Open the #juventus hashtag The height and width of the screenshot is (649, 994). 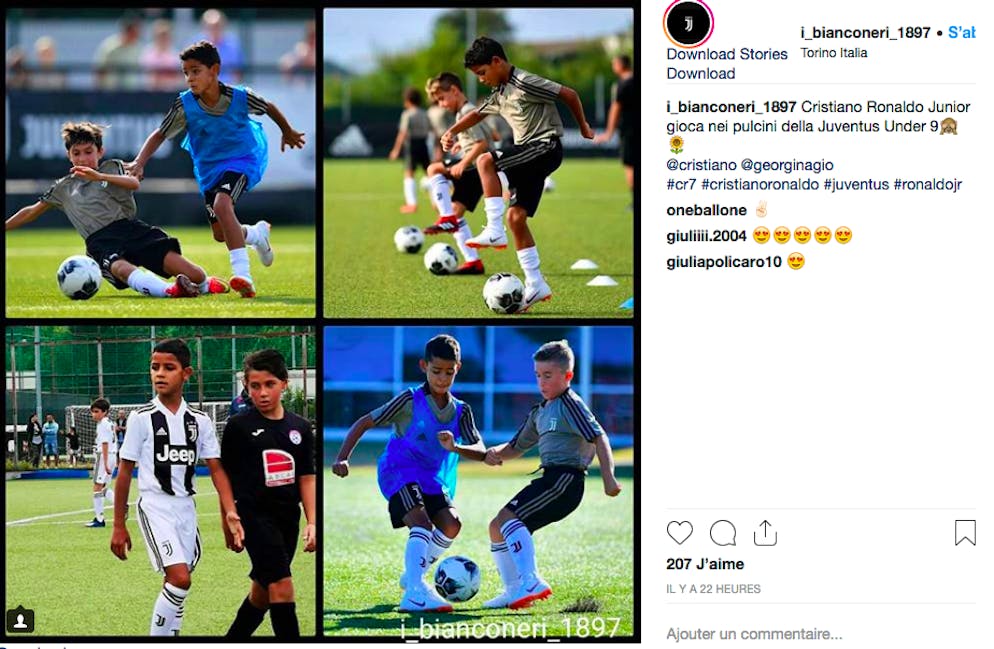tap(856, 184)
